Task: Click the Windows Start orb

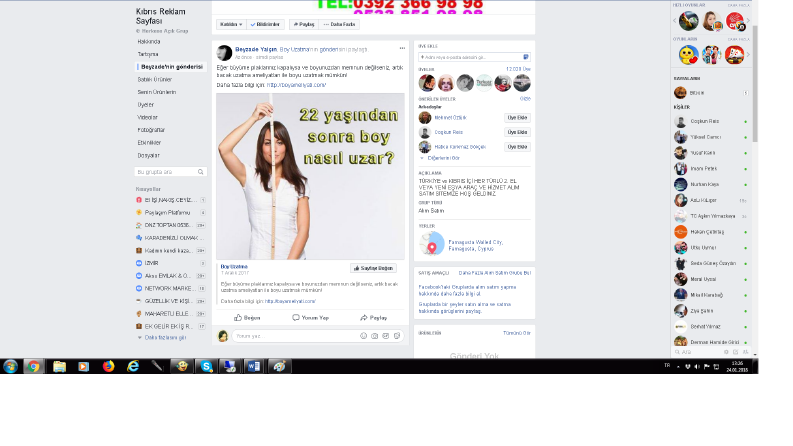Action: 10,366
